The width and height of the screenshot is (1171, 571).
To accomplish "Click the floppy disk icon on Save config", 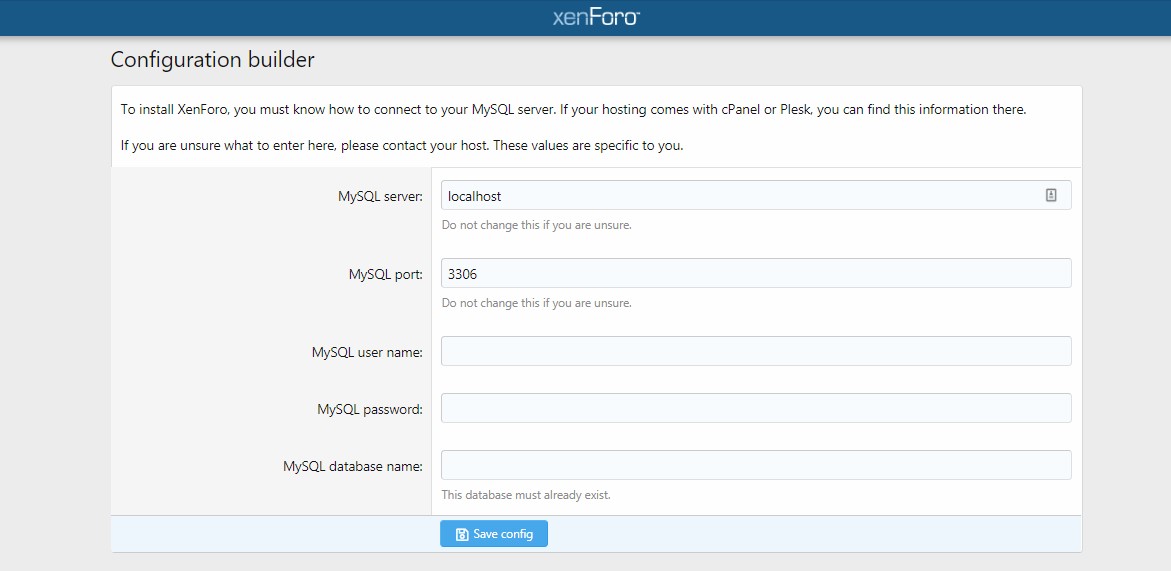I will tap(462, 534).
